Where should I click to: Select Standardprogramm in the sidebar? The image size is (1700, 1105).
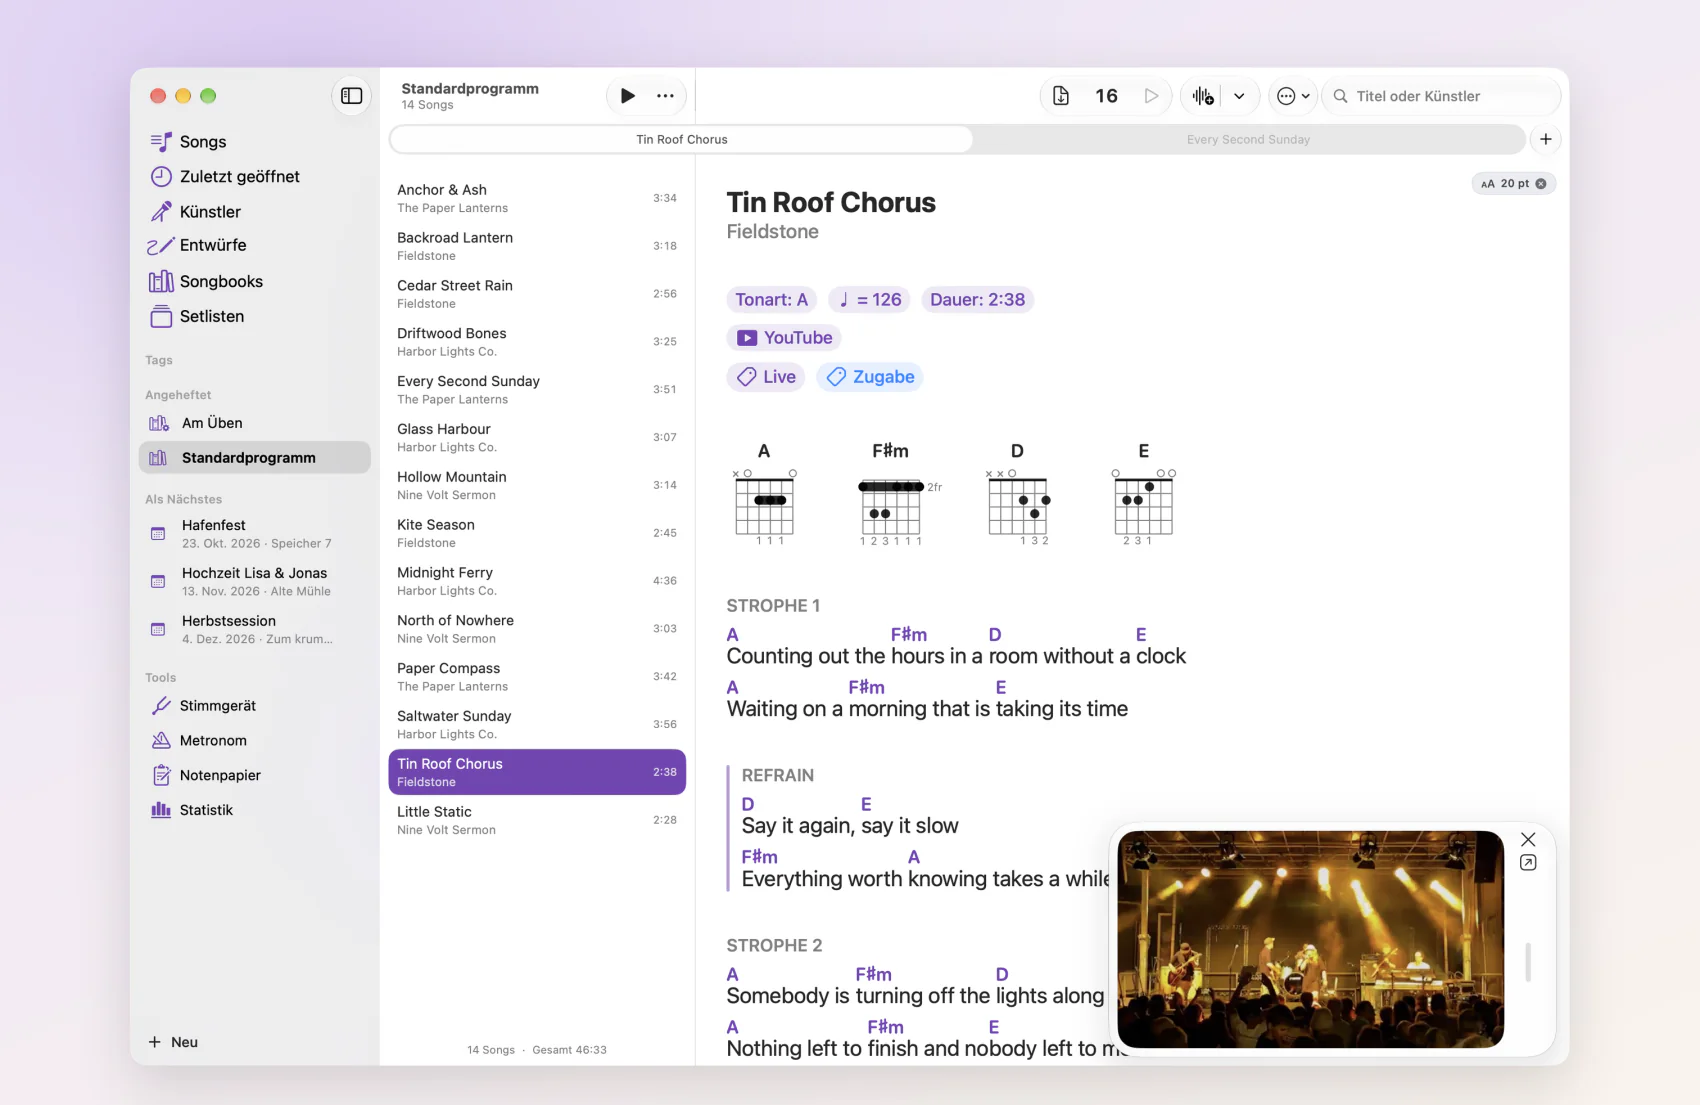click(x=255, y=458)
